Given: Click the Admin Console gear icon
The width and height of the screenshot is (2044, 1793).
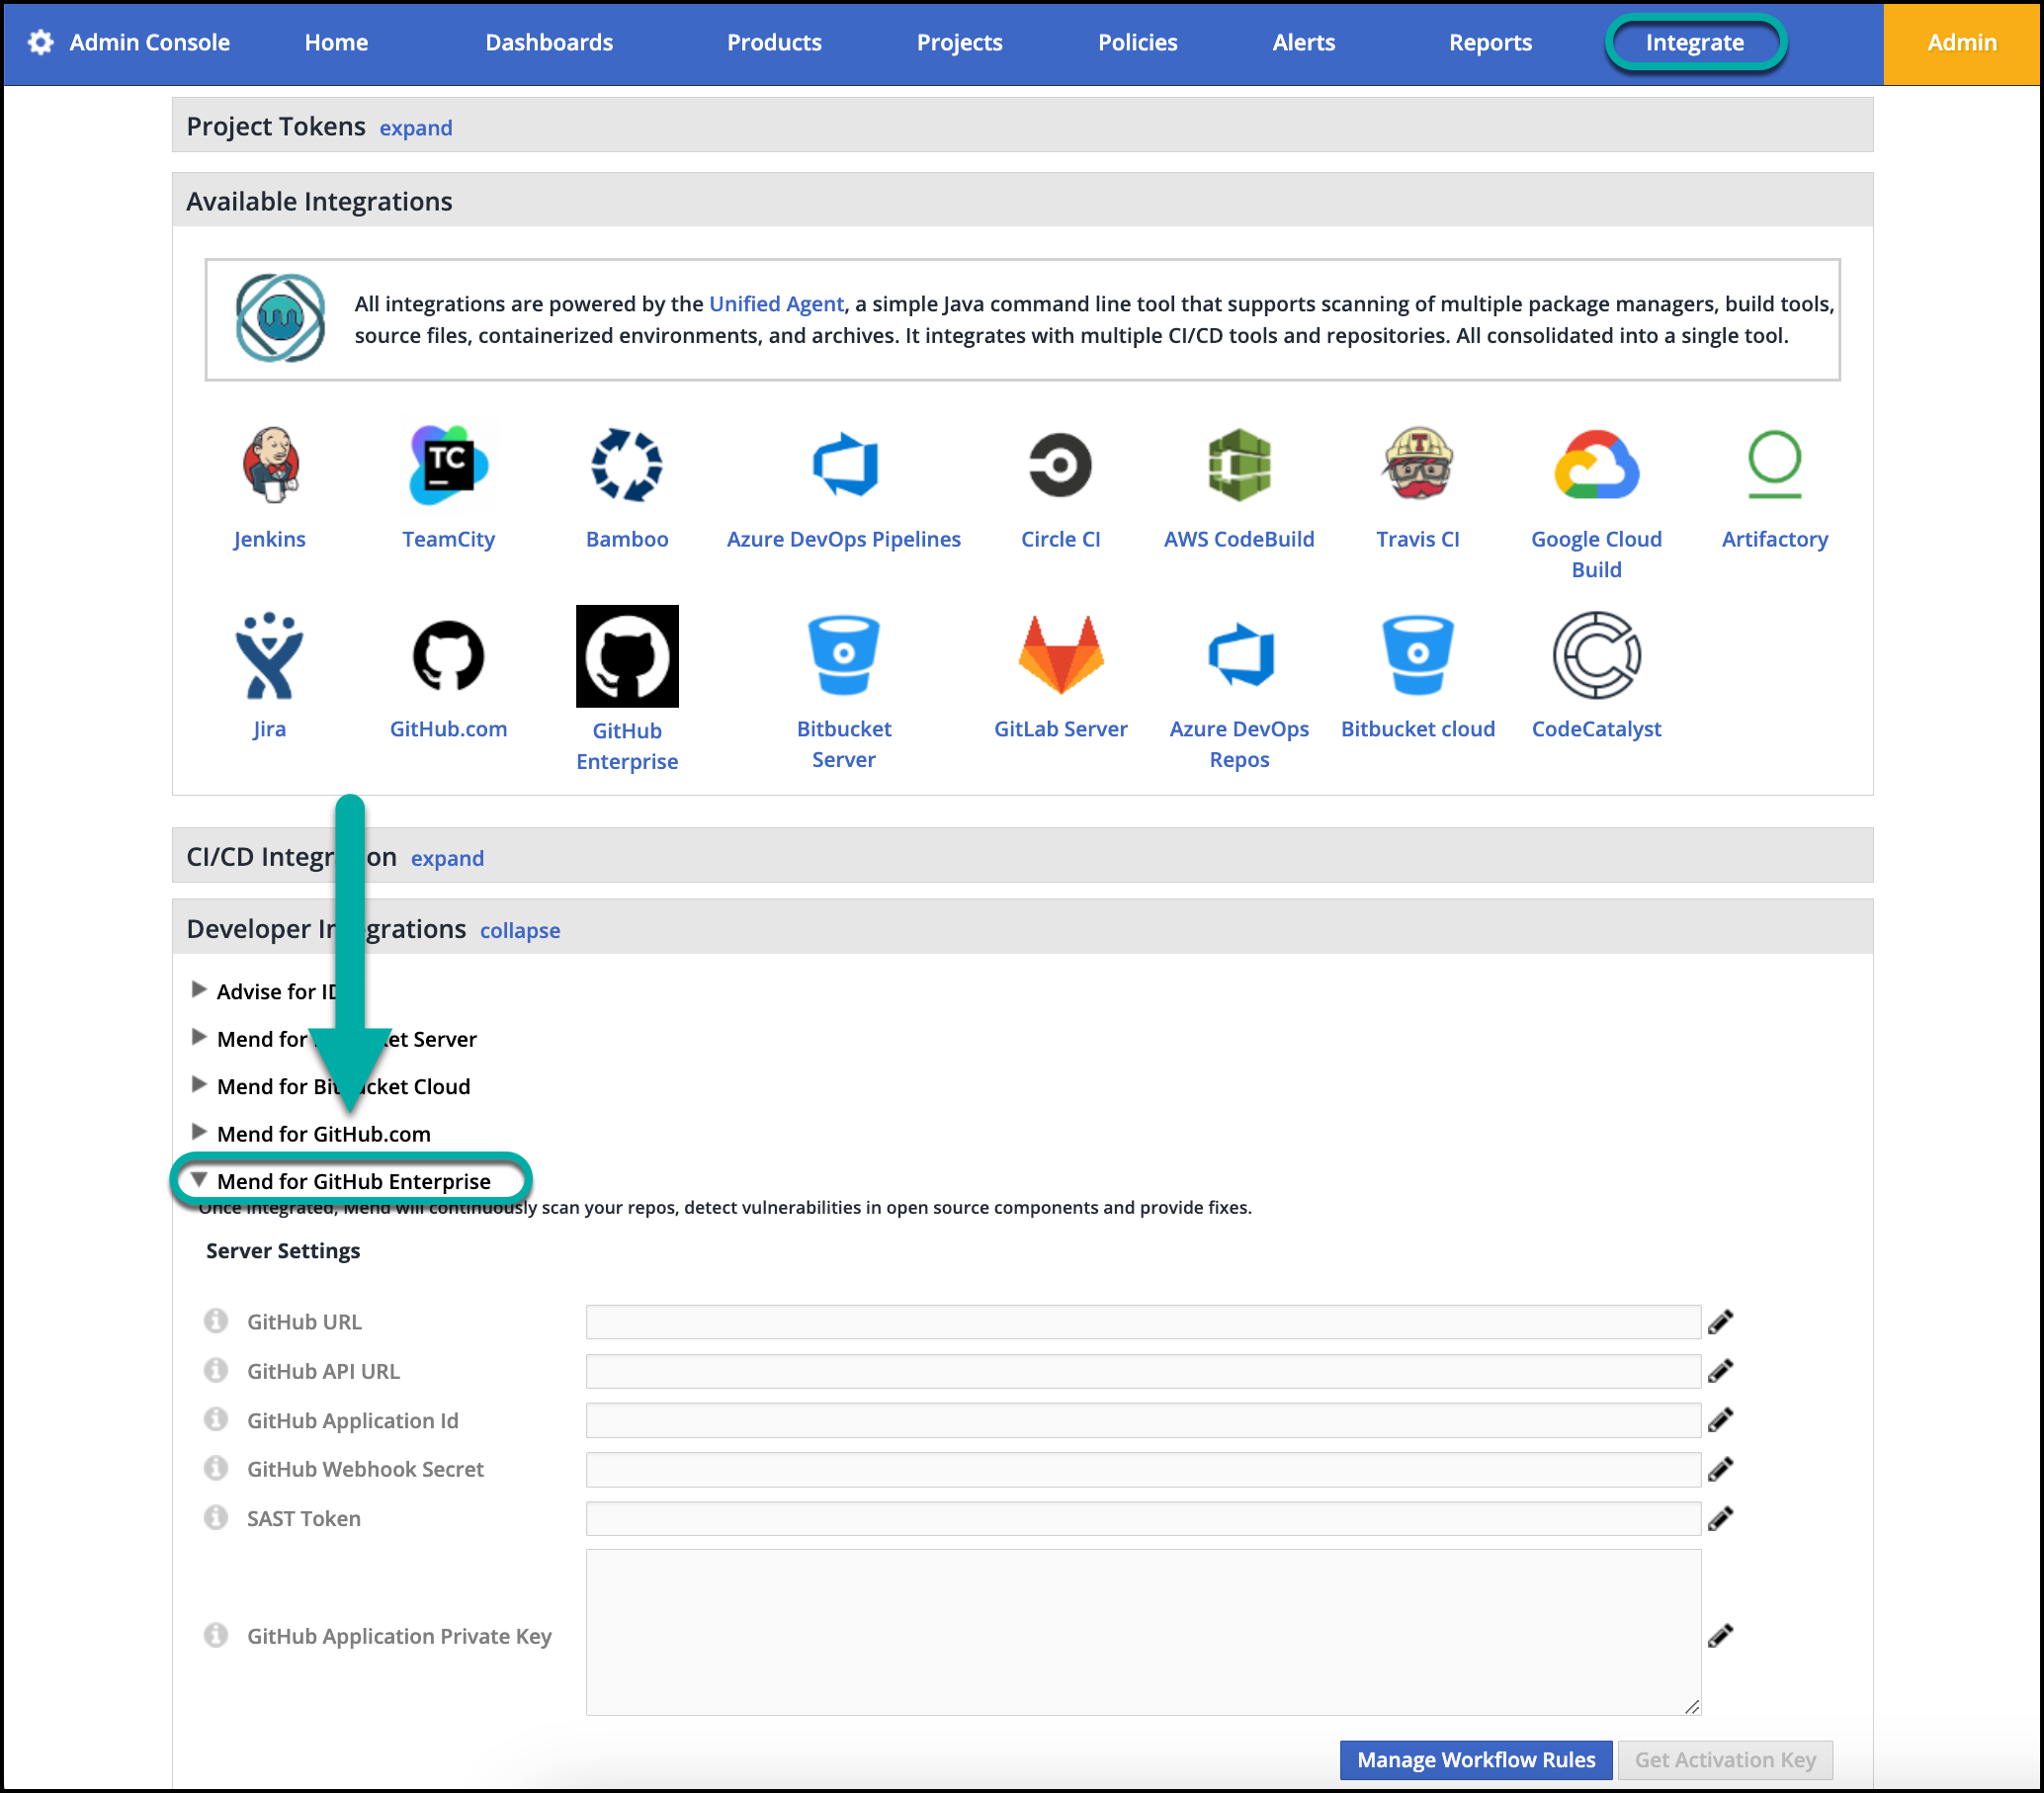Looking at the screenshot, I should pyautogui.click(x=41, y=42).
